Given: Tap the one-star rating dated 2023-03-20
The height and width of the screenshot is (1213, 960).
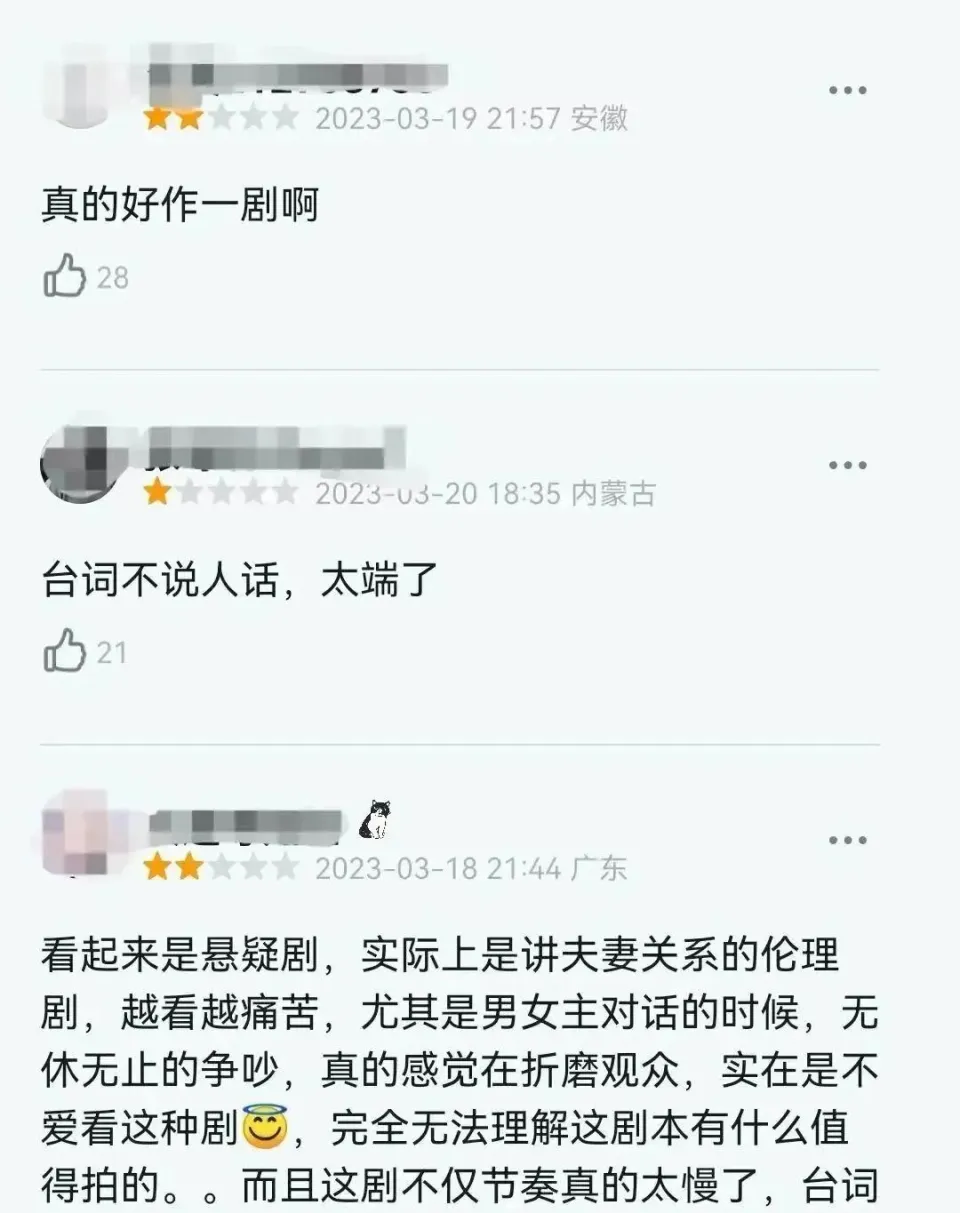Looking at the screenshot, I should tap(221, 493).
